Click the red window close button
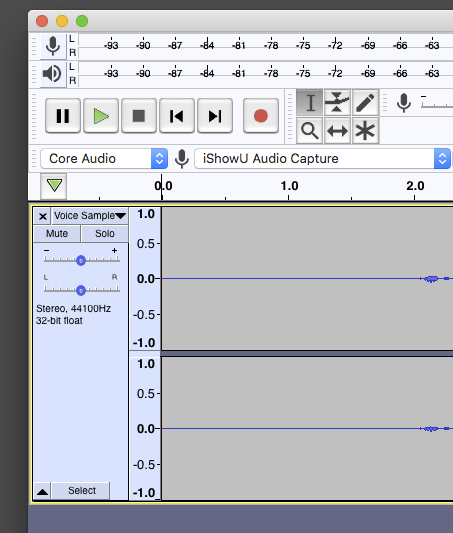 coord(42,21)
